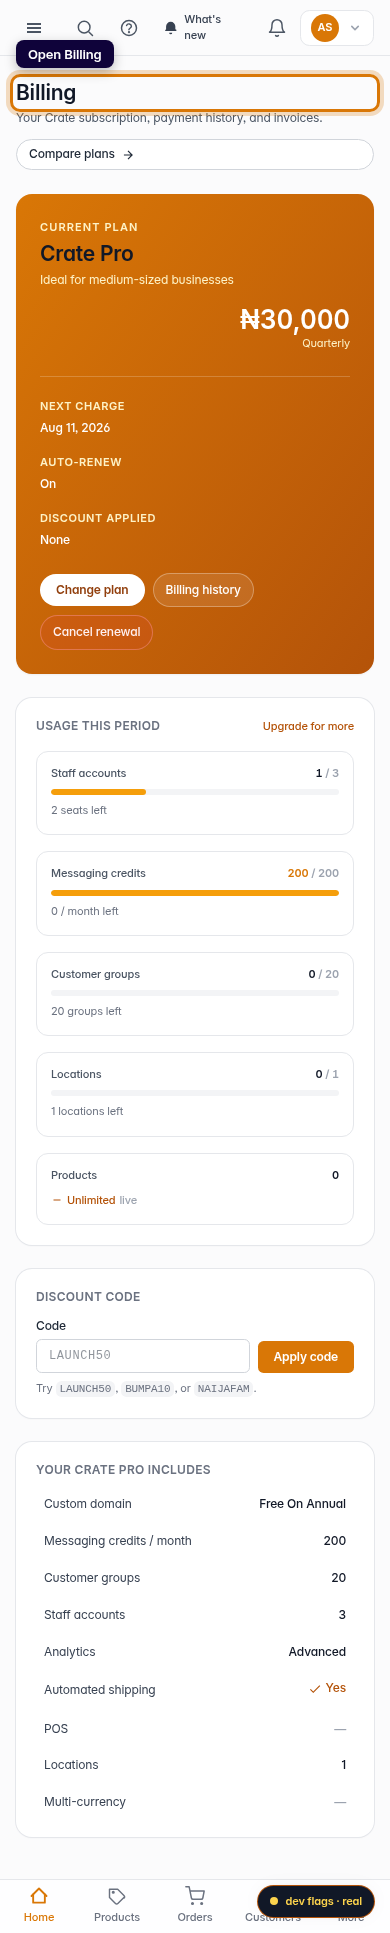Screen dimensions: 390x1933
Task: Open the help question mark icon
Action: pos(129,28)
